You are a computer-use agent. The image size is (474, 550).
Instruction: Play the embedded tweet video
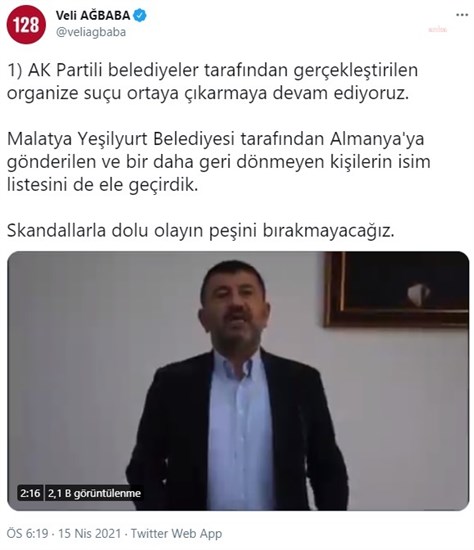click(x=238, y=381)
